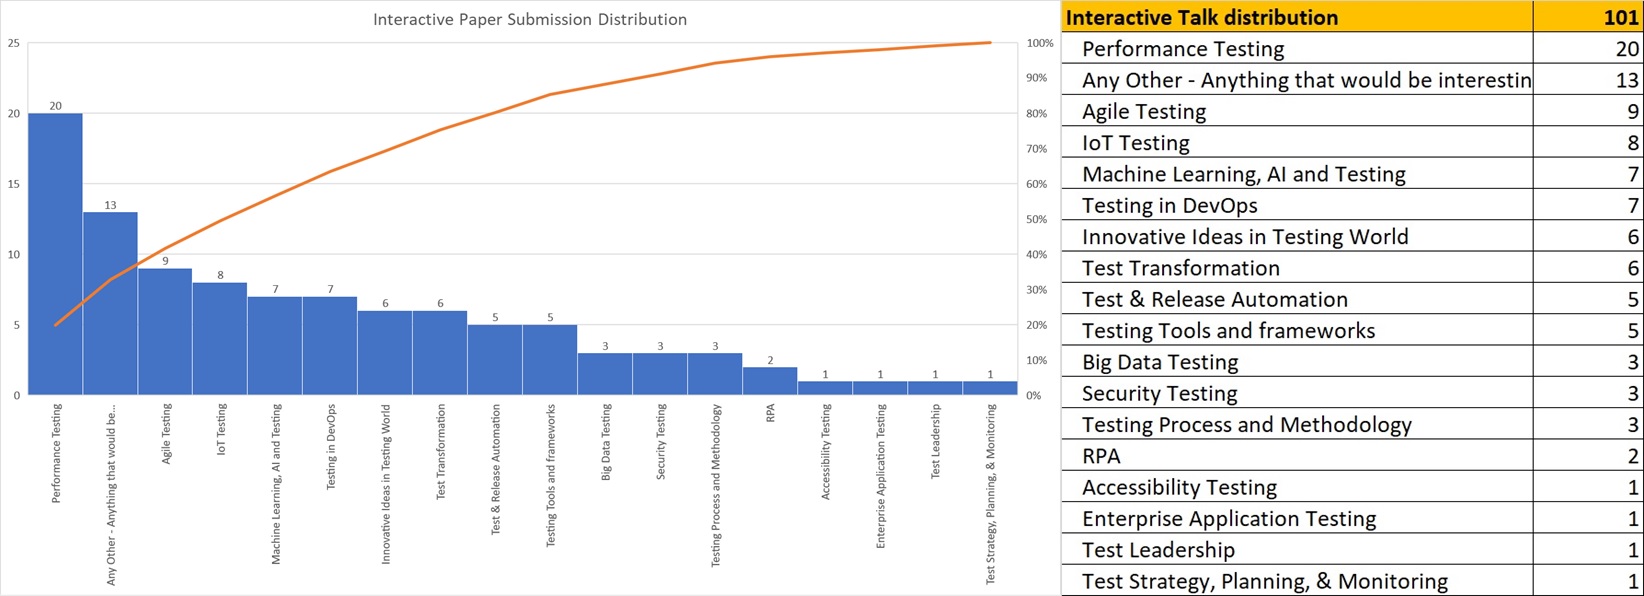Image resolution: width=1644 pixels, height=596 pixels.
Task: Select the 'Performance Testing' table row
Action: [x=1183, y=49]
